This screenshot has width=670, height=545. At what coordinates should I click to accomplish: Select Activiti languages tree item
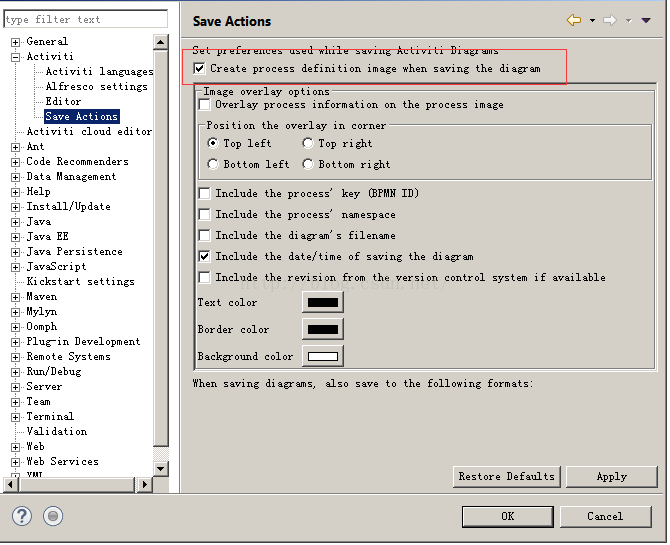coord(99,71)
